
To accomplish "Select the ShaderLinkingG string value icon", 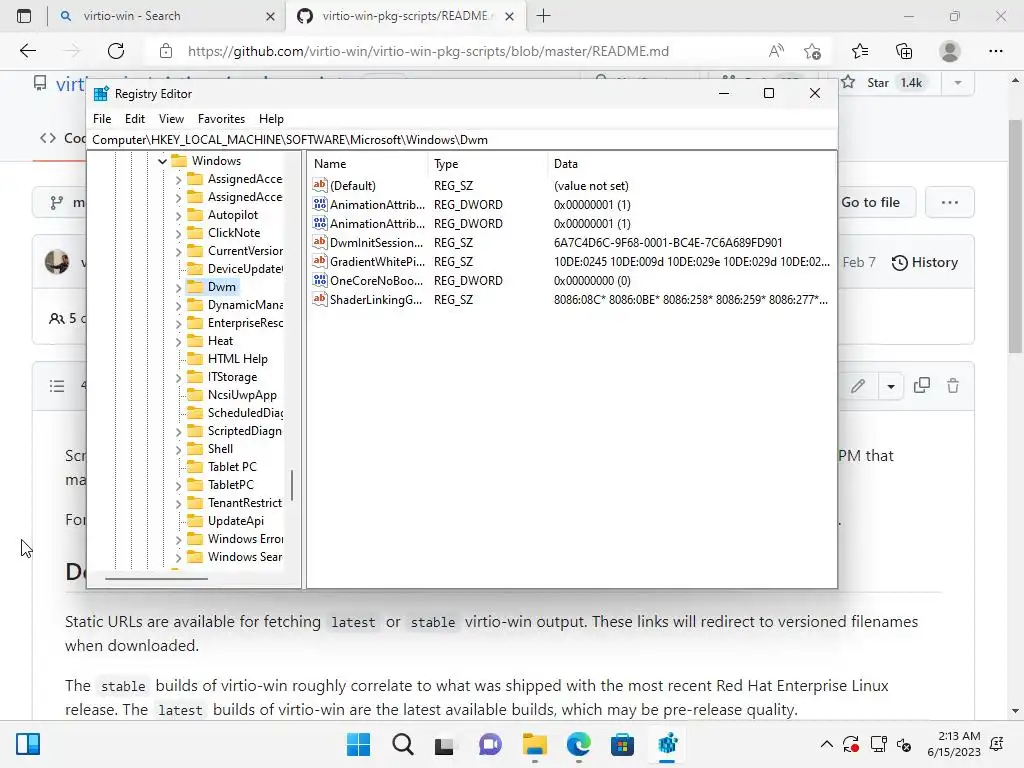I will click(319, 299).
